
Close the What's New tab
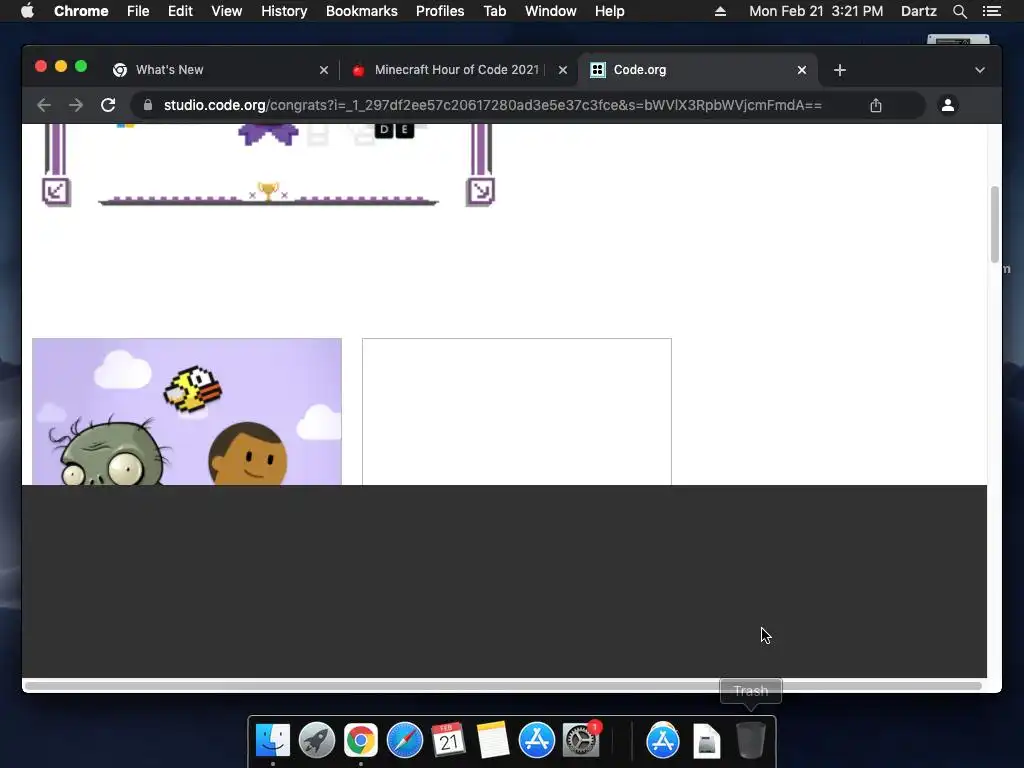click(323, 70)
